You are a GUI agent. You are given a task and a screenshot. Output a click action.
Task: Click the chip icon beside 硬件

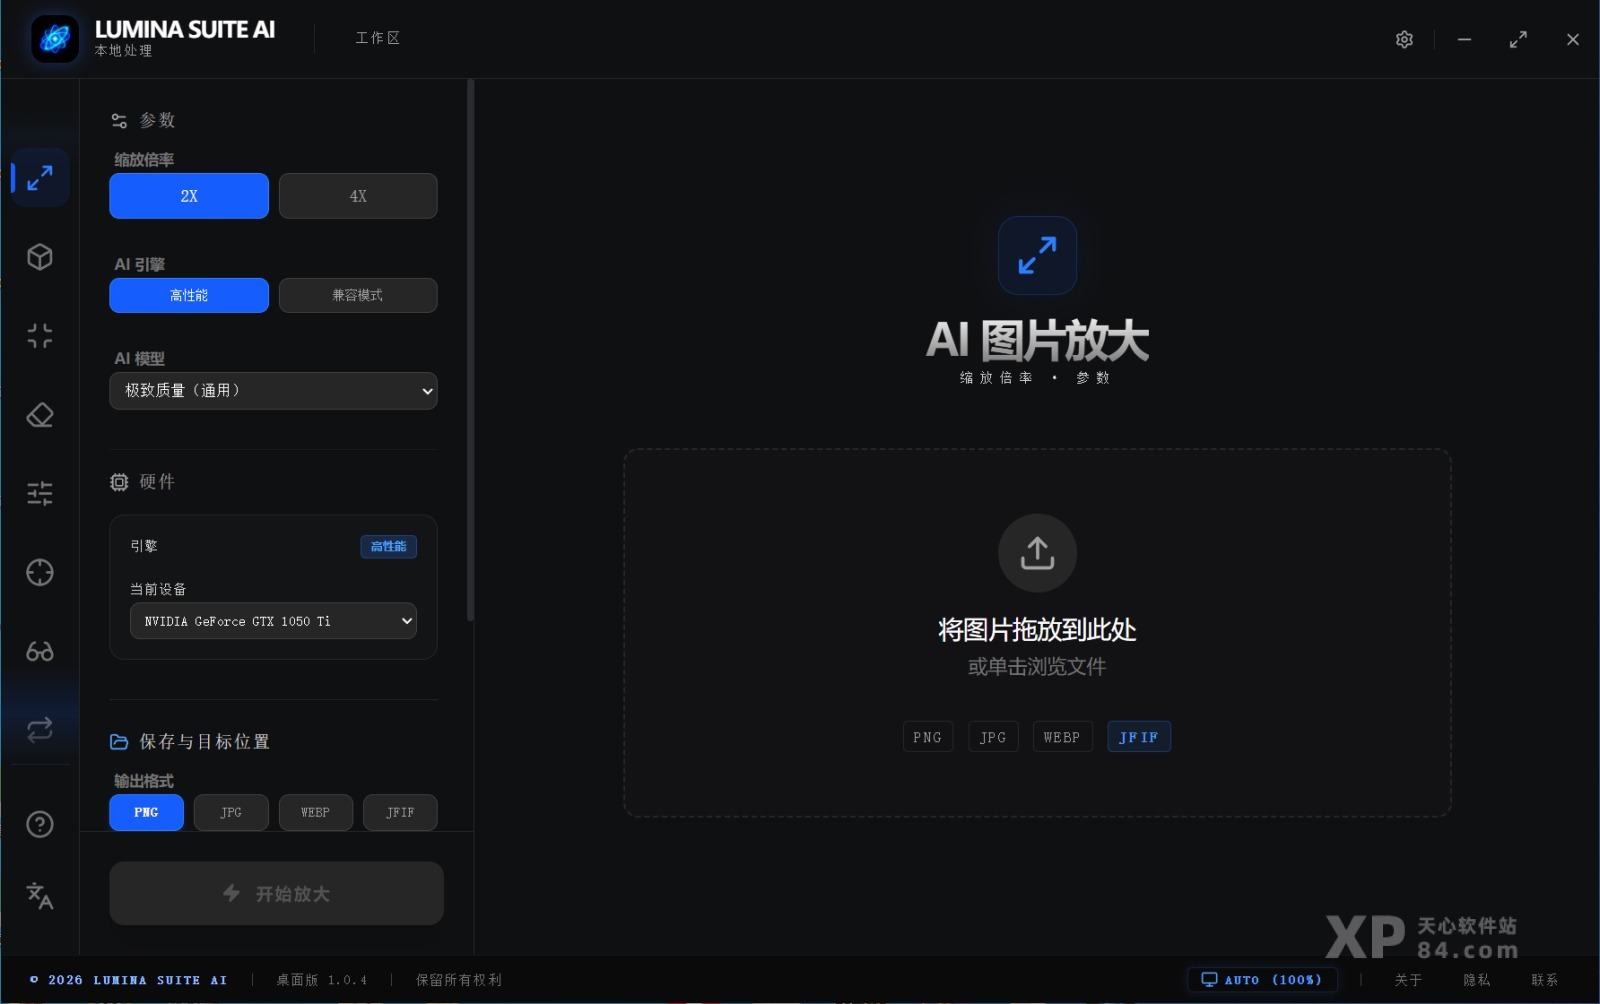click(119, 482)
